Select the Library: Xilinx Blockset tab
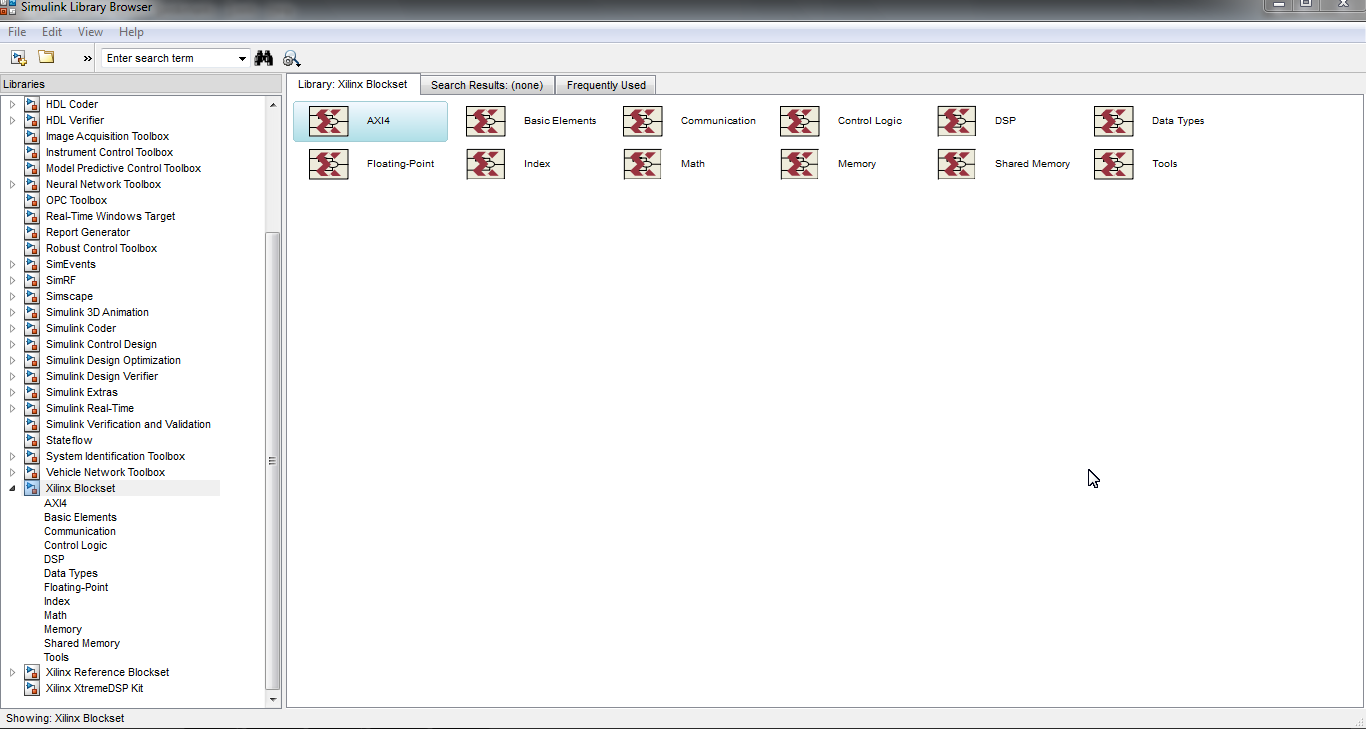Image resolution: width=1366 pixels, height=729 pixels. click(353, 84)
